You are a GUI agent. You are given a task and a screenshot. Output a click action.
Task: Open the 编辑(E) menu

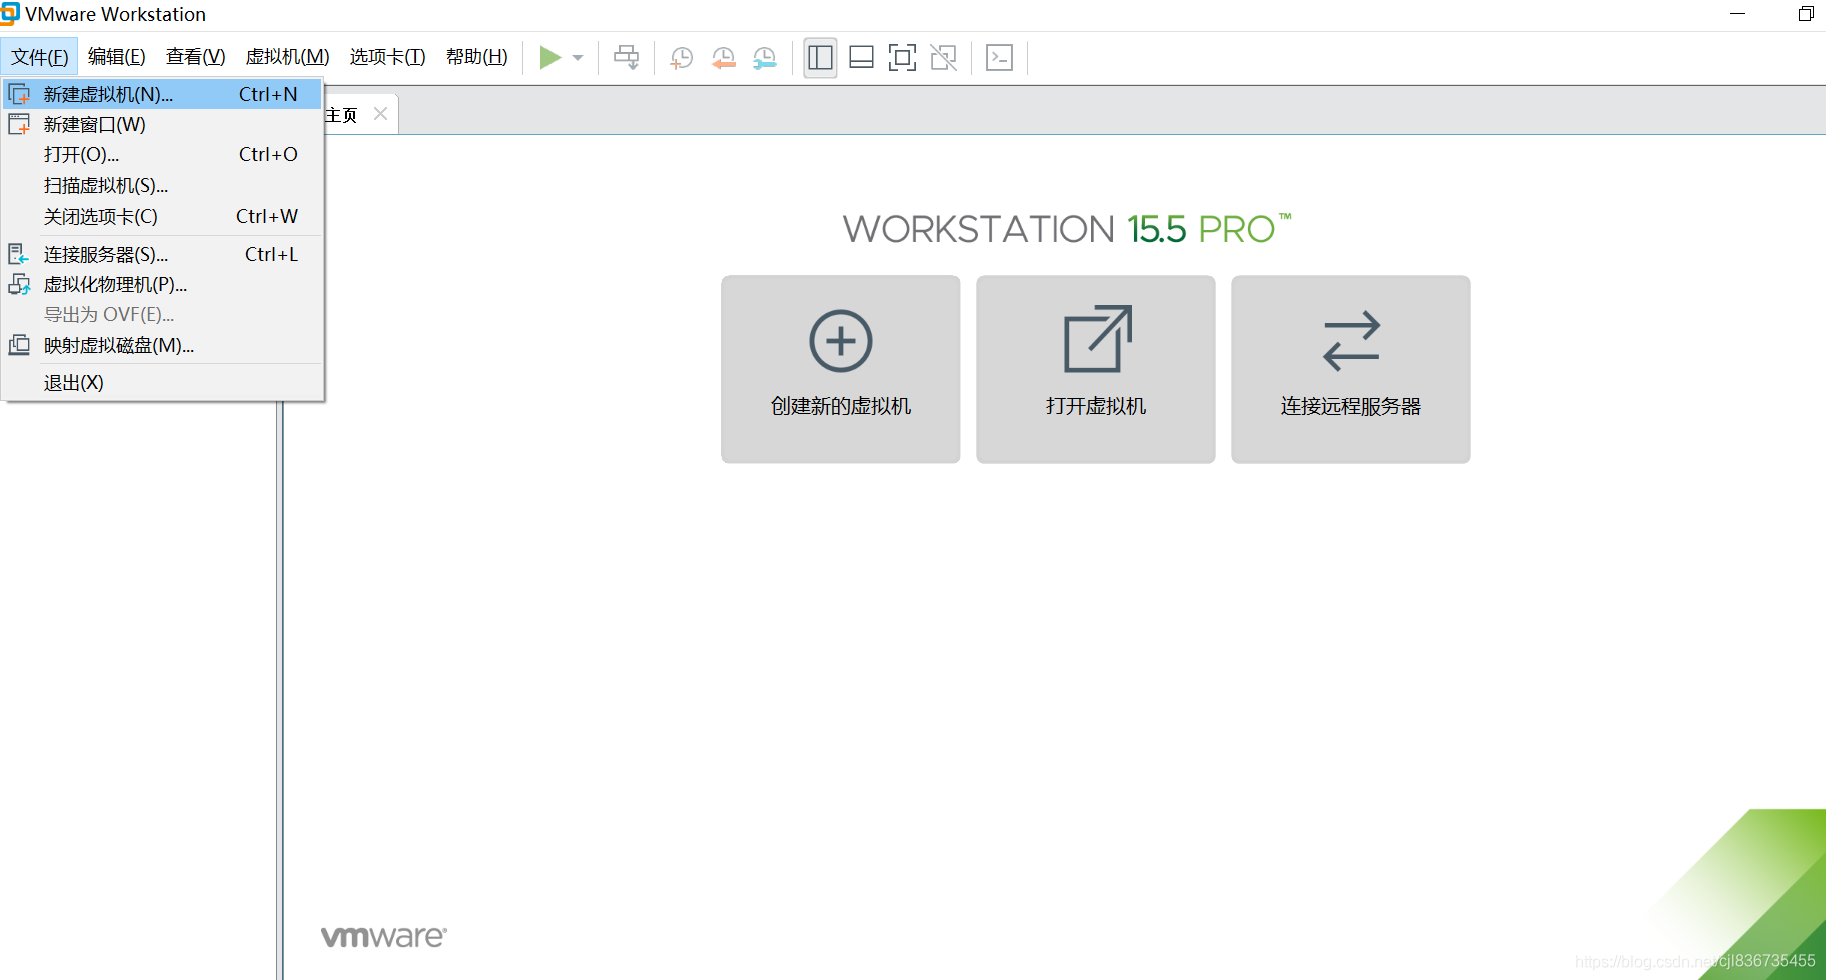pos(116,57)
